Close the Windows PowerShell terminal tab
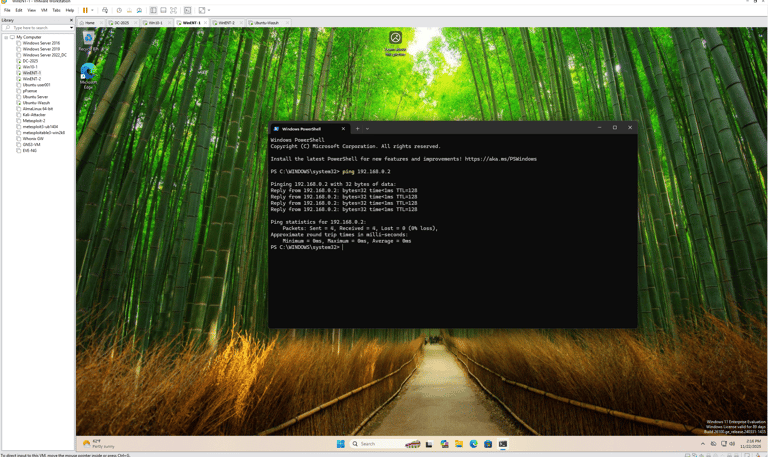768x457 pixels. pos(343,129)
